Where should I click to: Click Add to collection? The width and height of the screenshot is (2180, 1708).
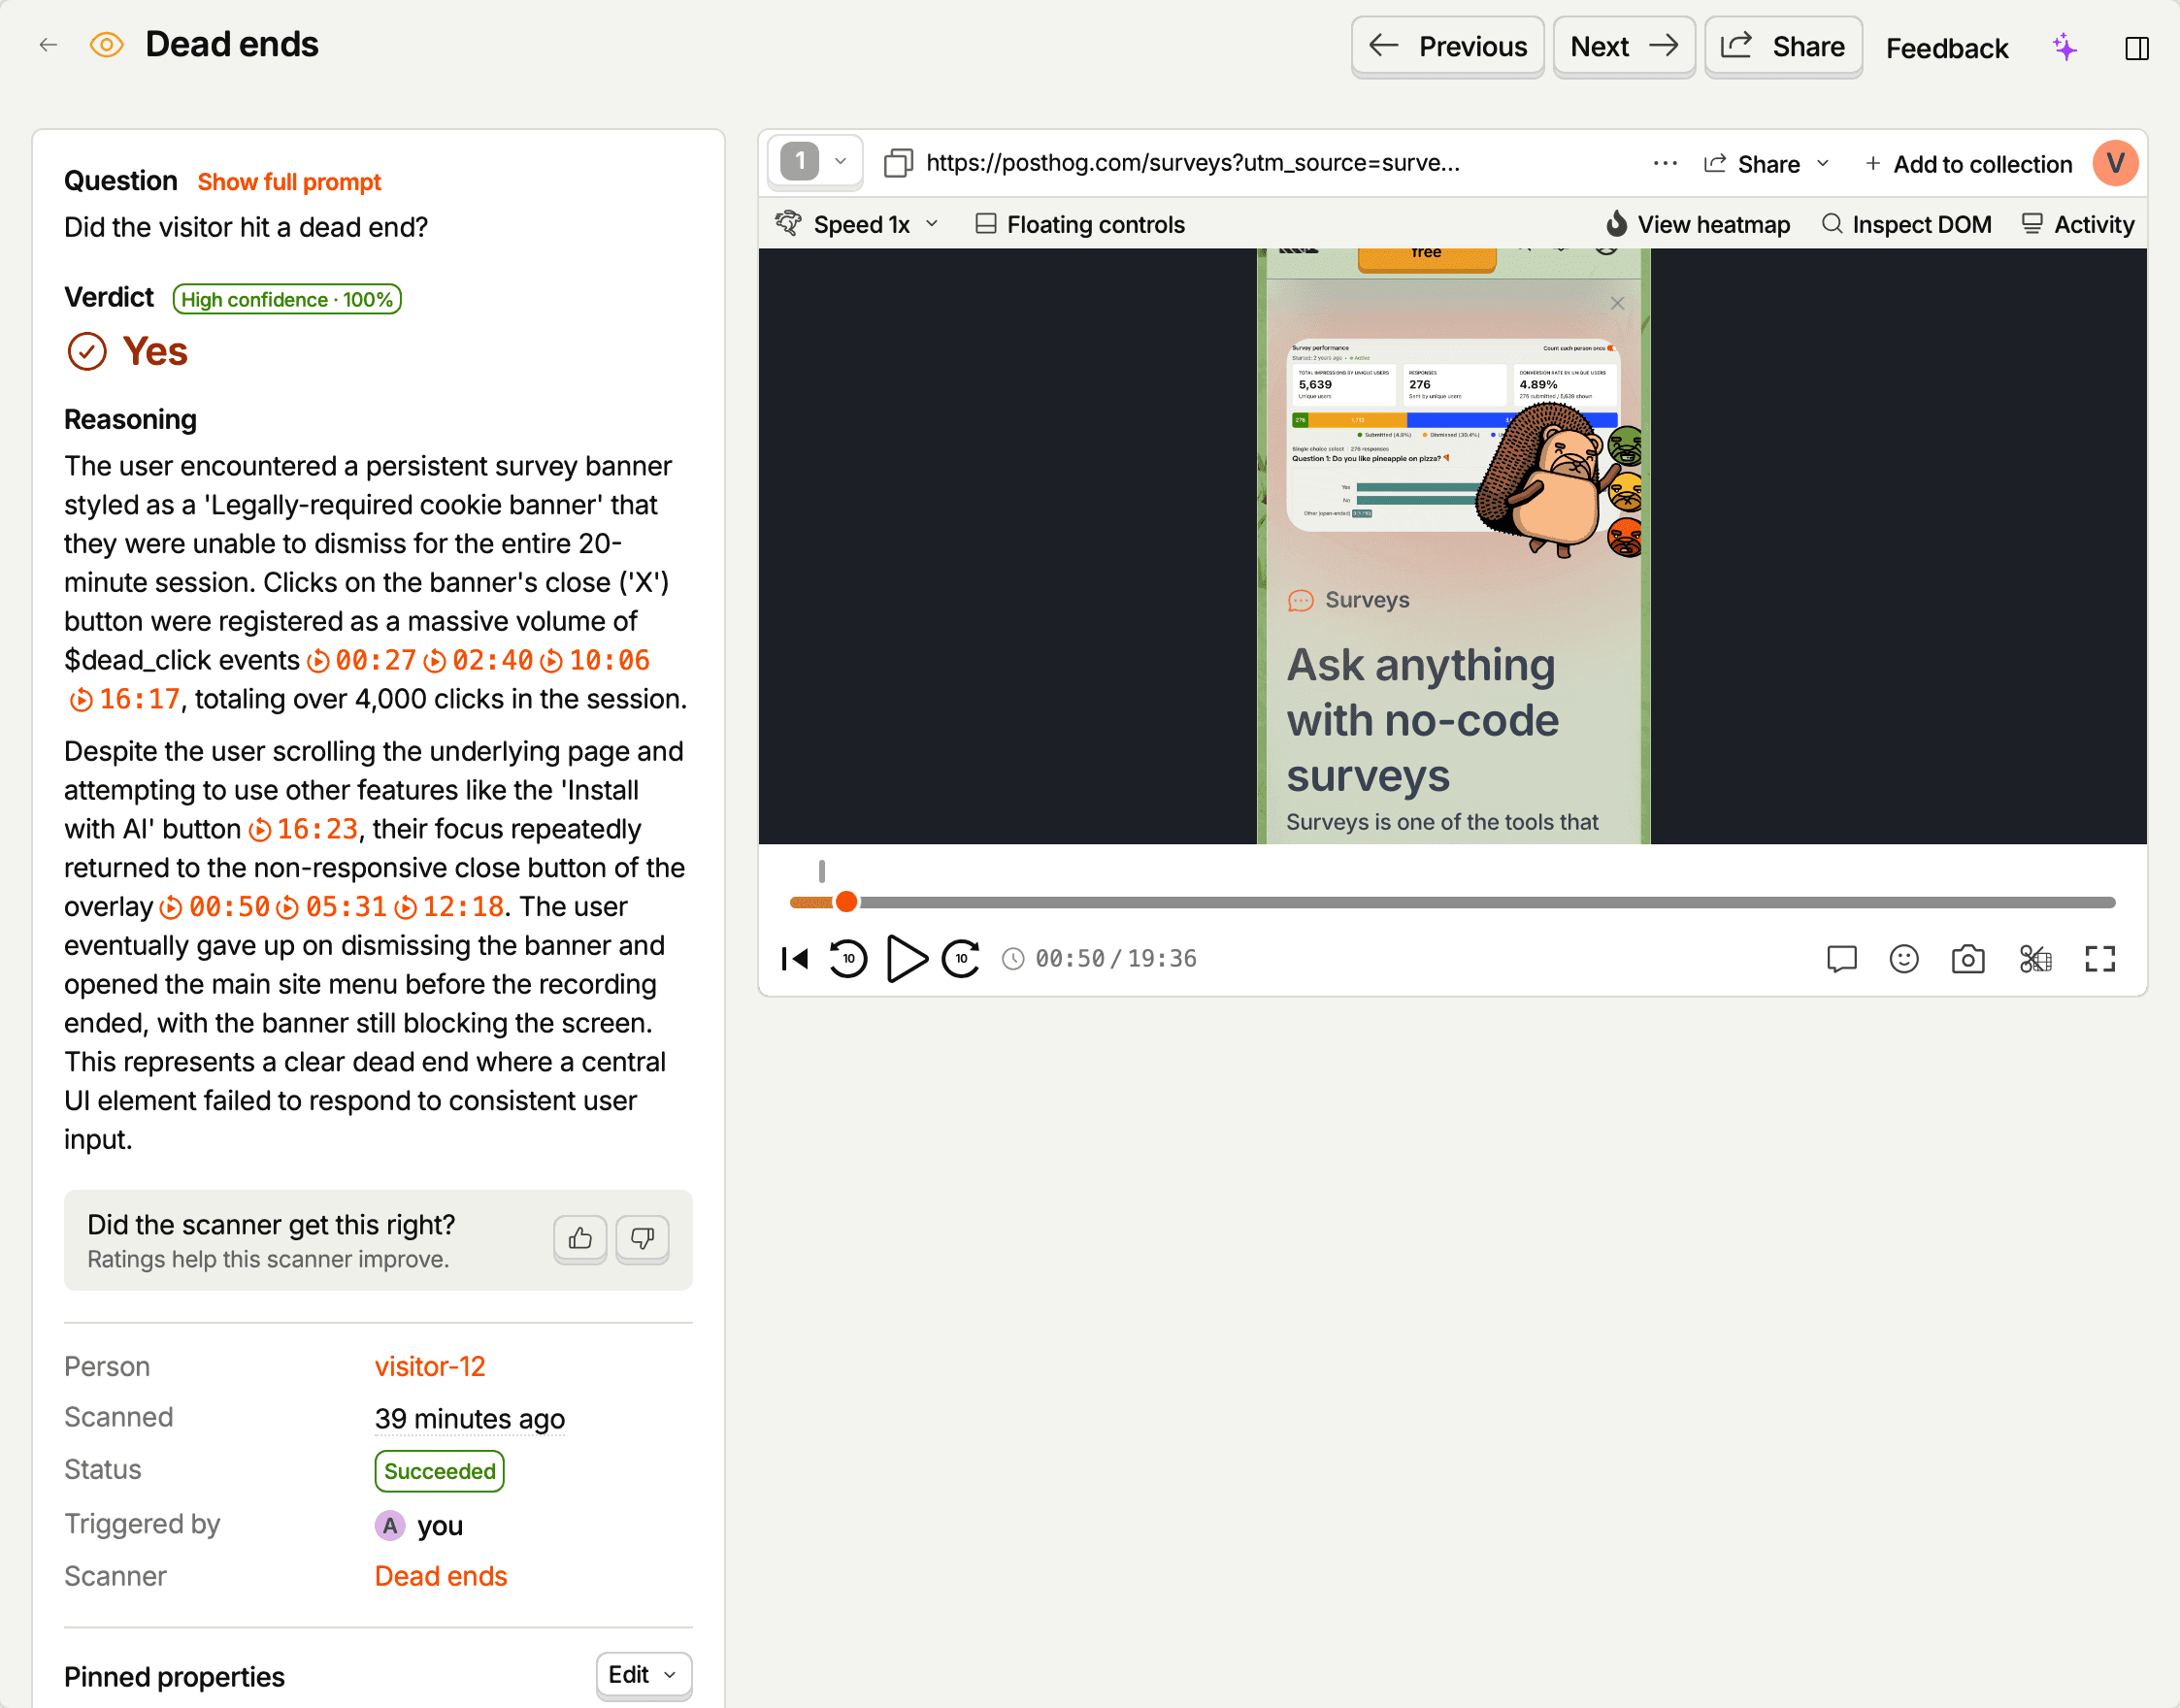tap(1967, 164)
